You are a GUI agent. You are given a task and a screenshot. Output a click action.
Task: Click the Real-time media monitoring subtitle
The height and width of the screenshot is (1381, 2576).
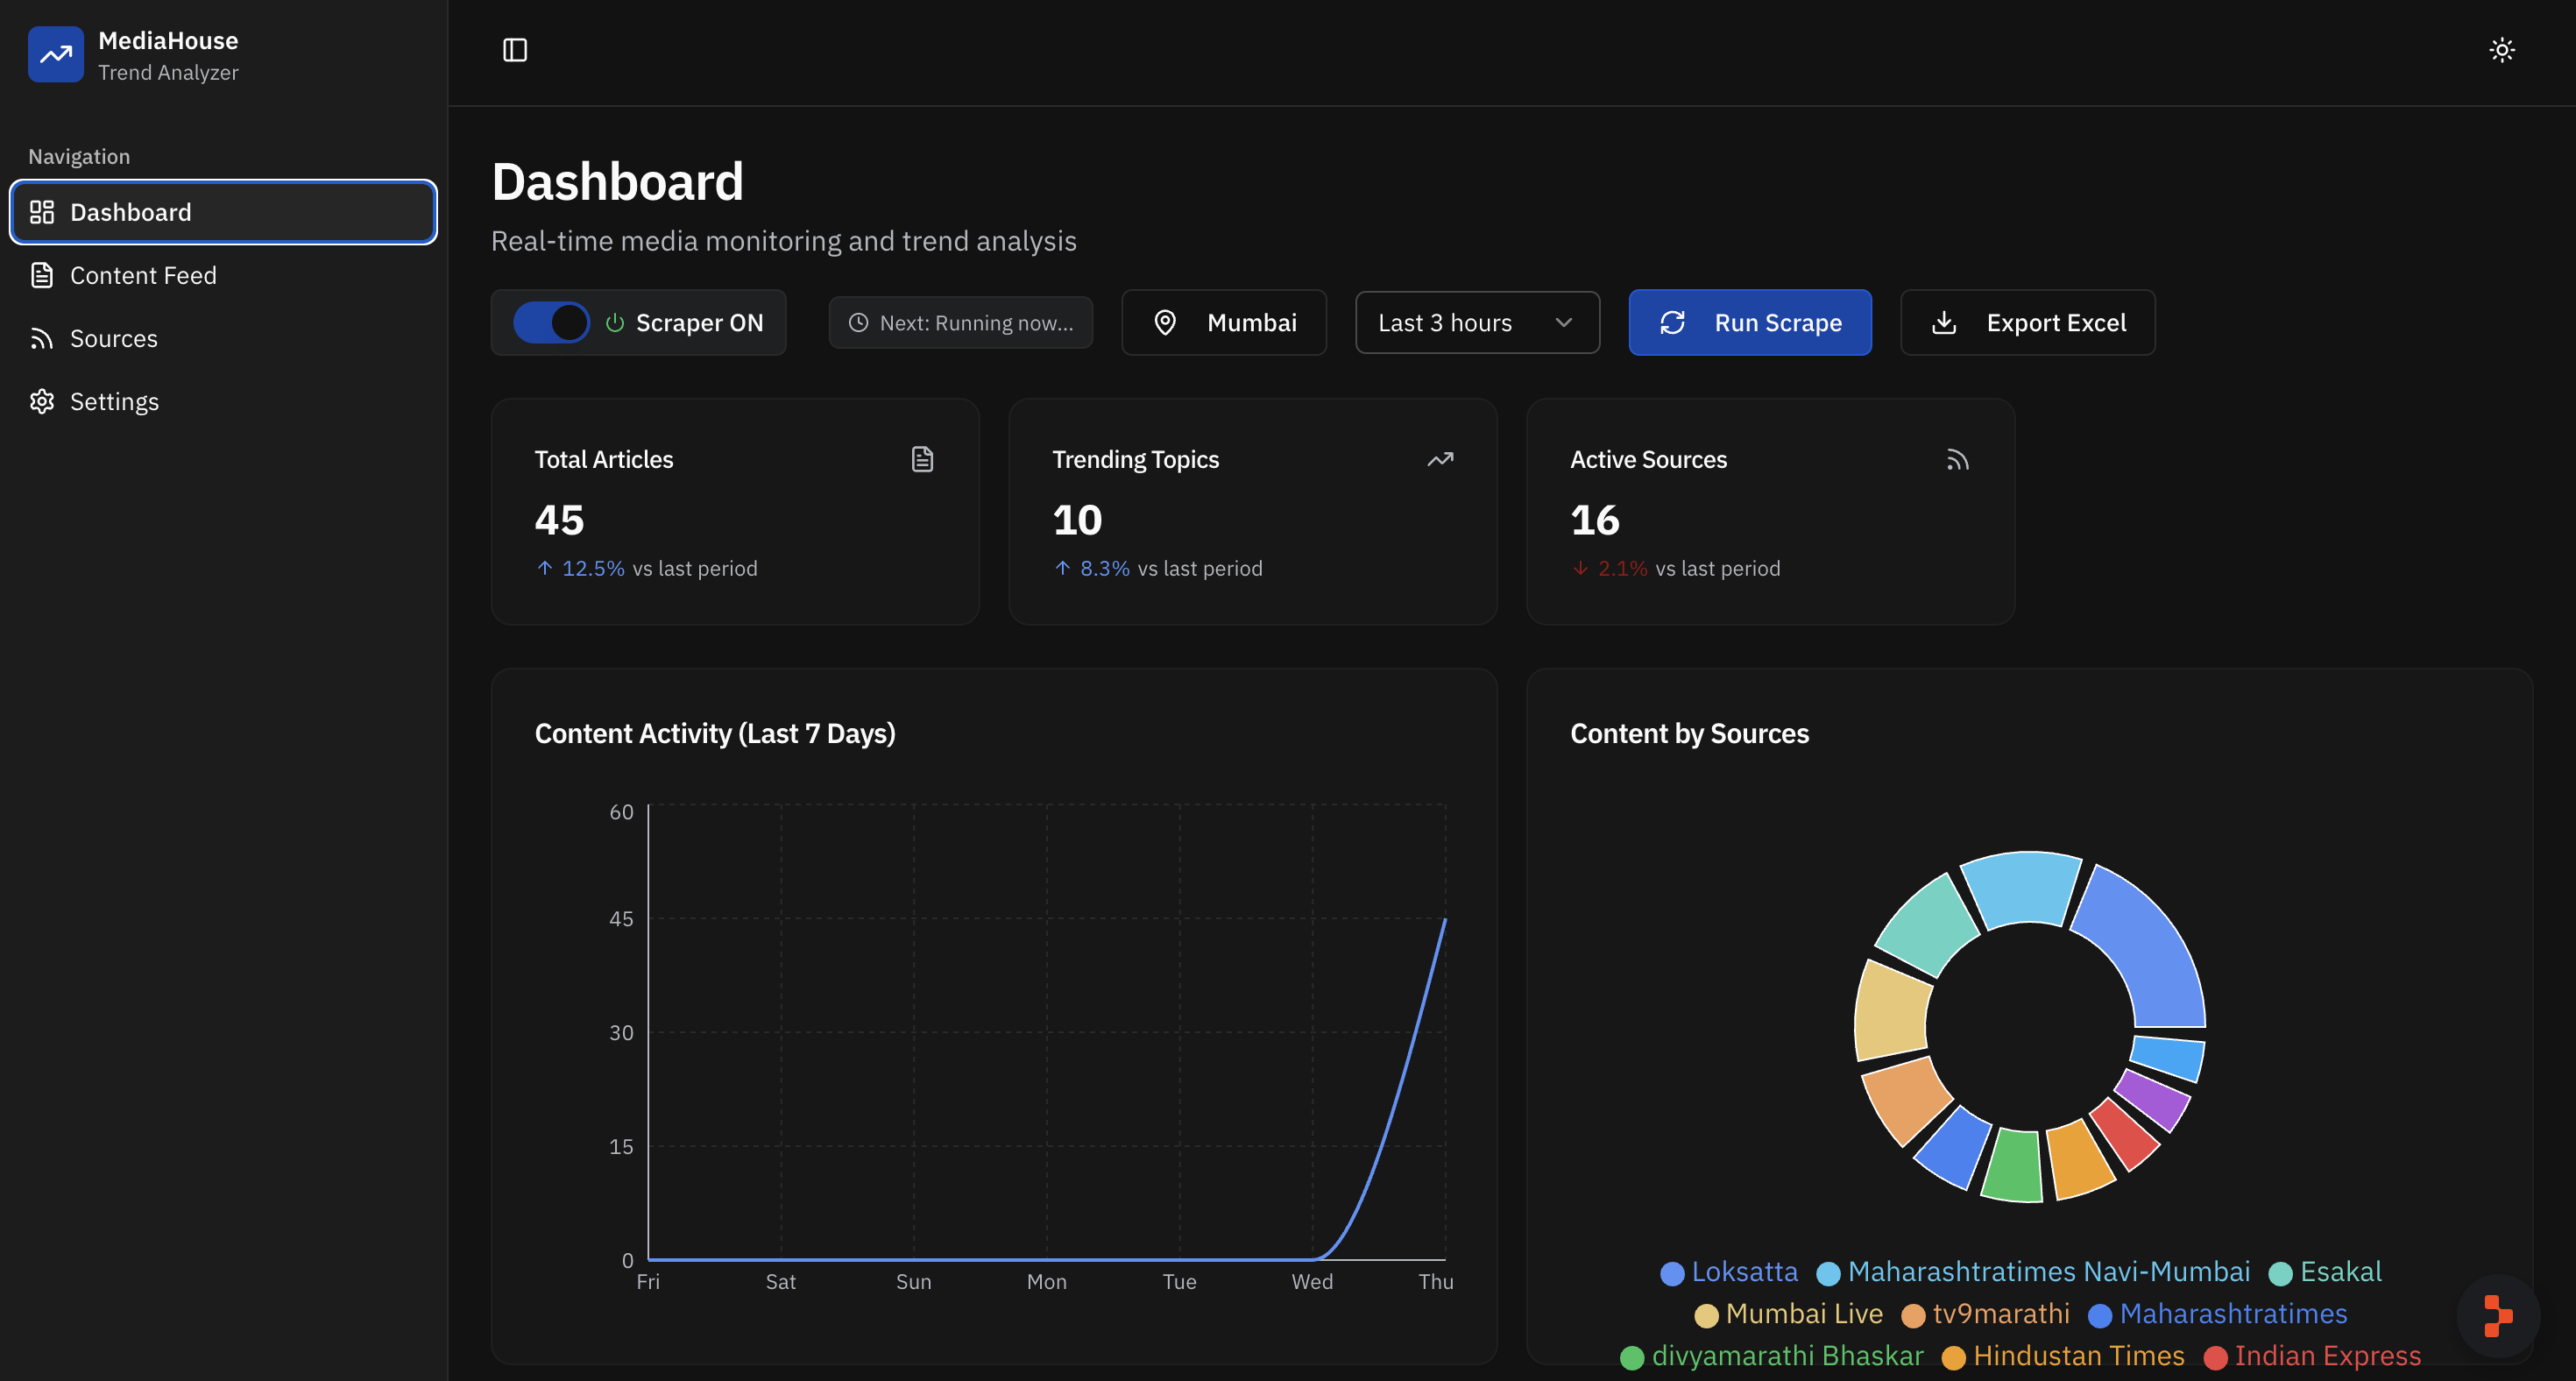tap(784, 241)
